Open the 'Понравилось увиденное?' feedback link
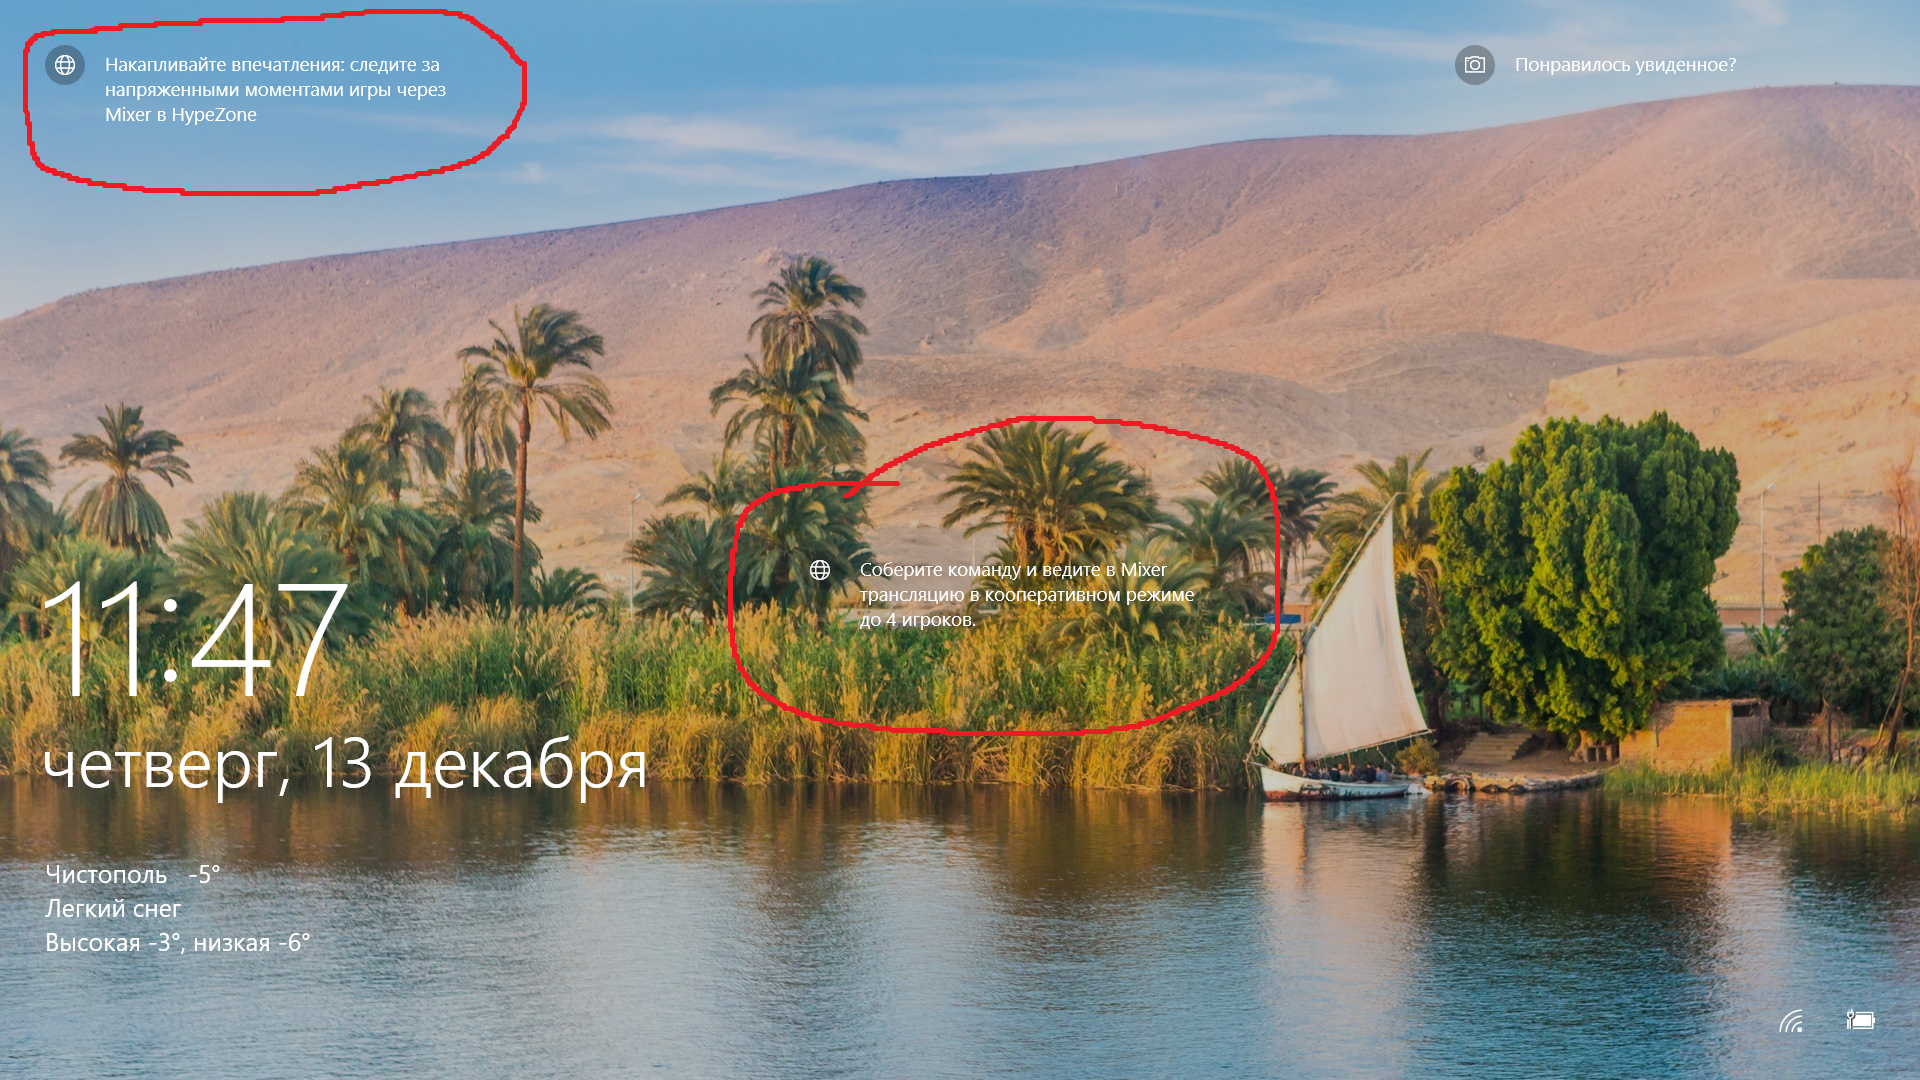 [1625, 65]
